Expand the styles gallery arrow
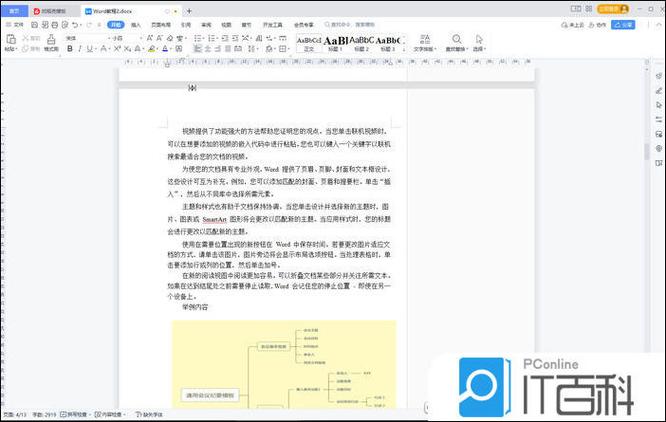The width and height of the screenshot is (666, 422). tap(404, 50)
